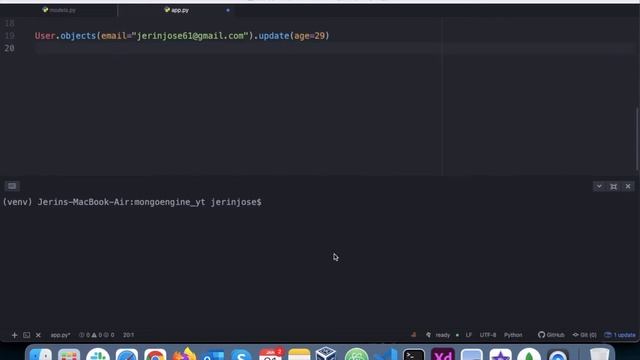Click the editor vertical scrollbar
The width and height of the screenshot is (640, 360).
coord(637,139)
